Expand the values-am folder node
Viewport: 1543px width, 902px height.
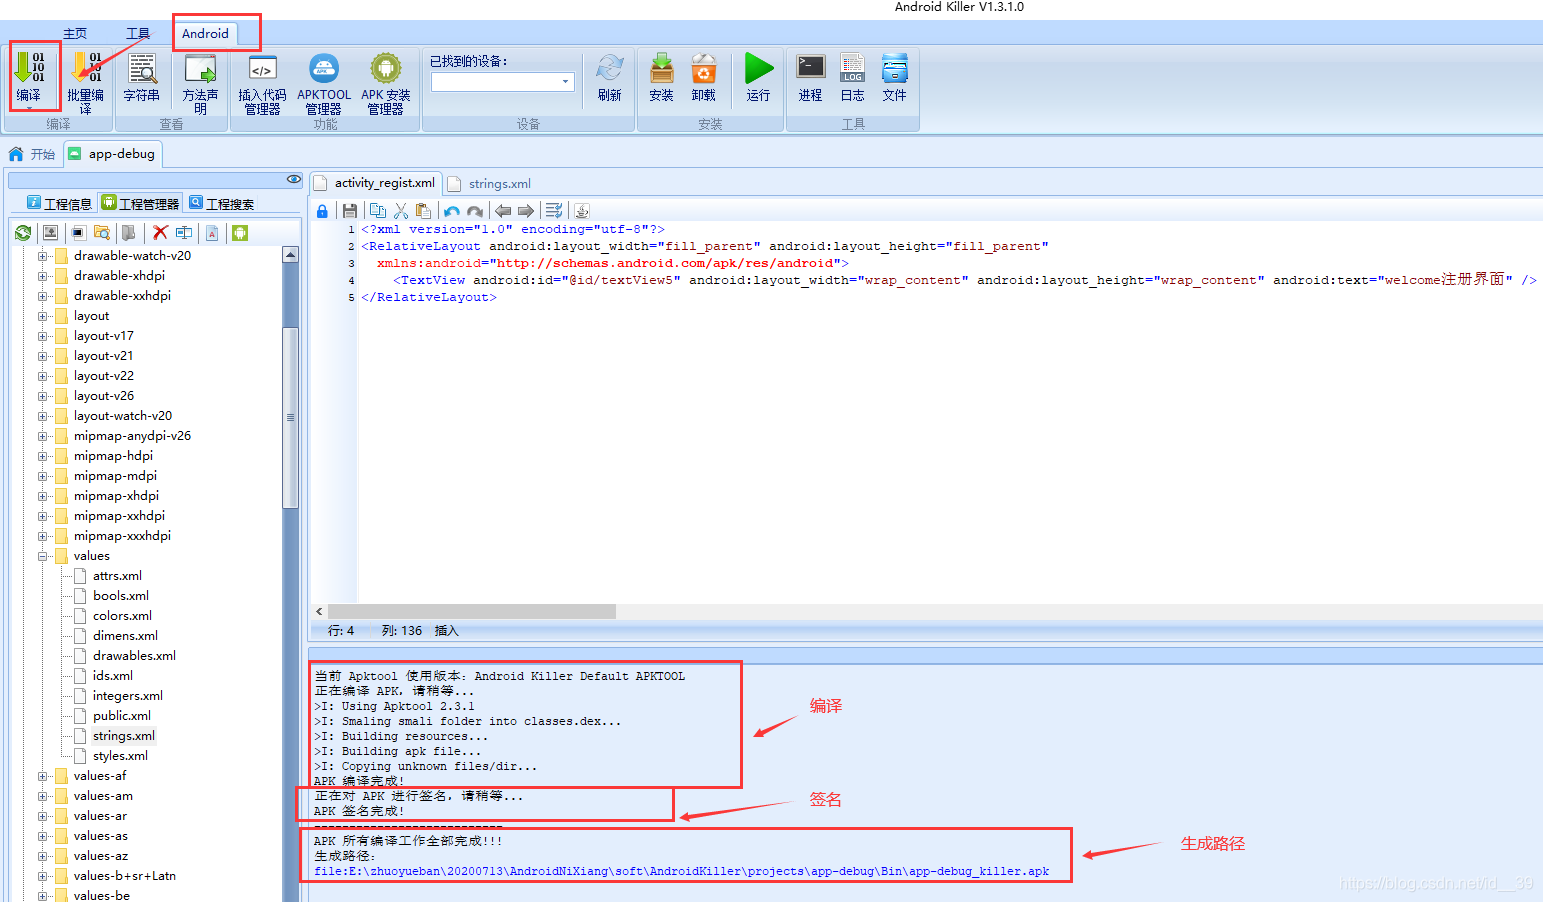[43, 796]
